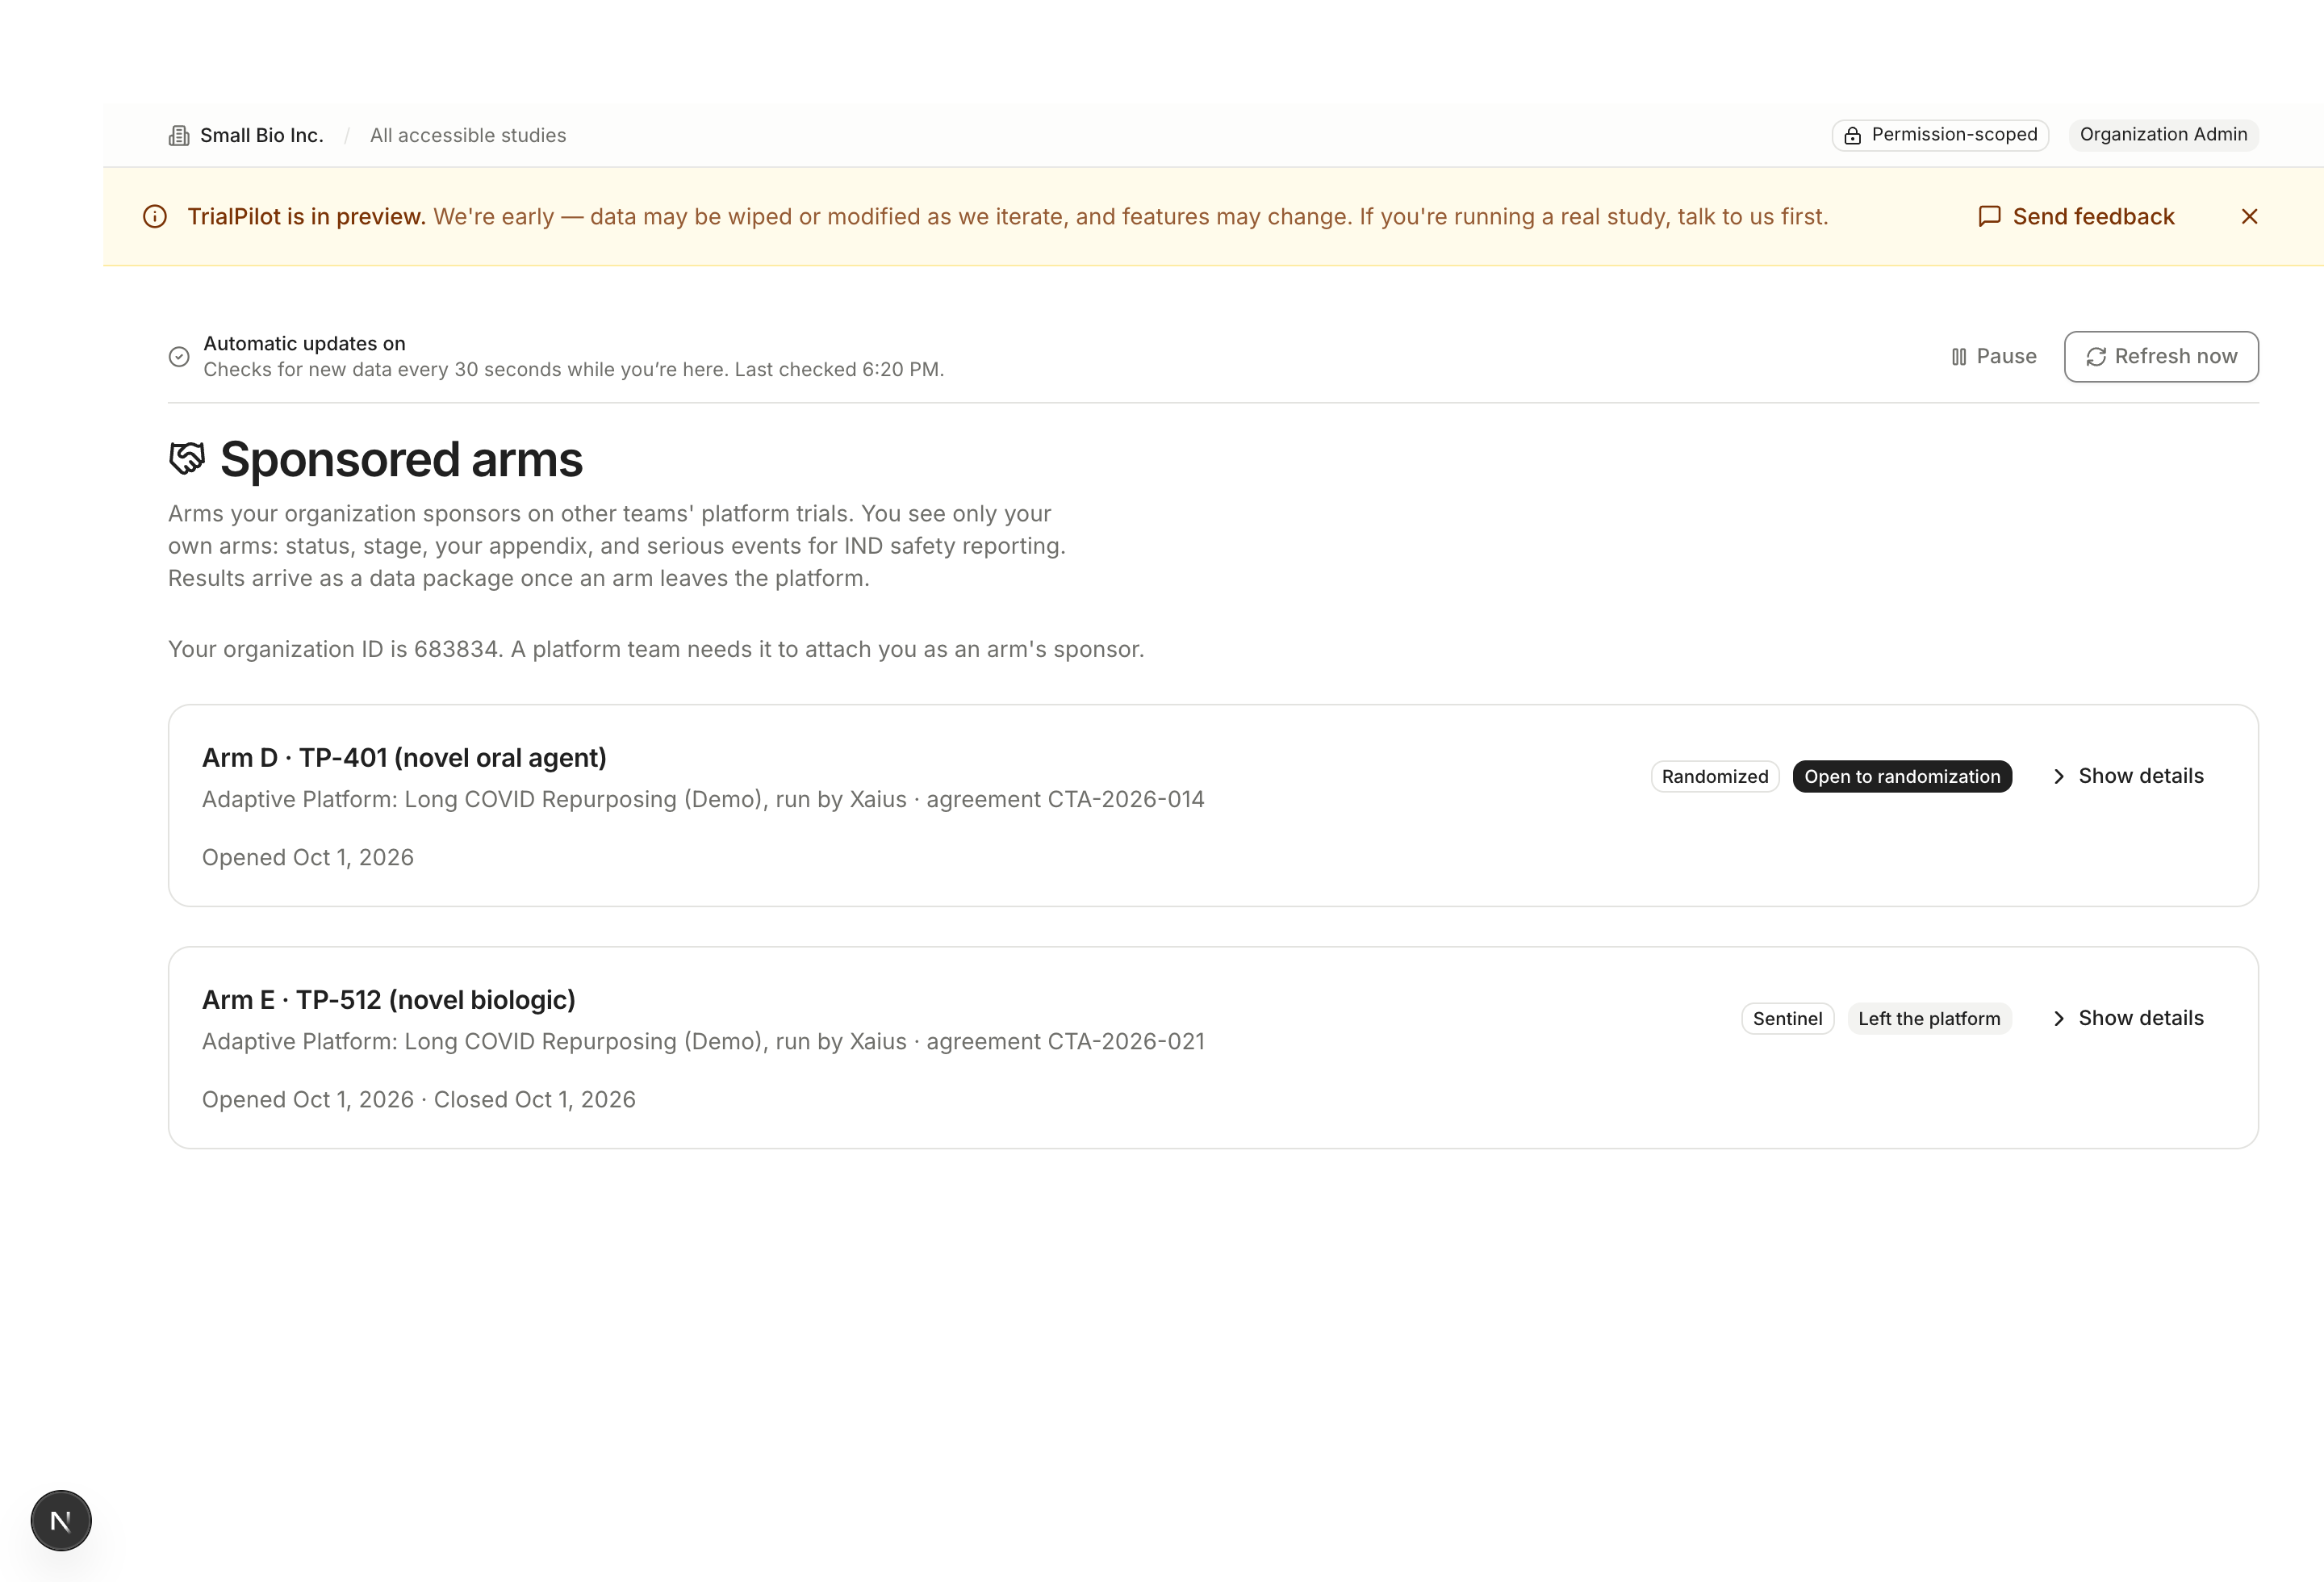This screenshot has width=2324, height=1582.
Task: Click the Organization Admin role badge
Action: 2163,134
